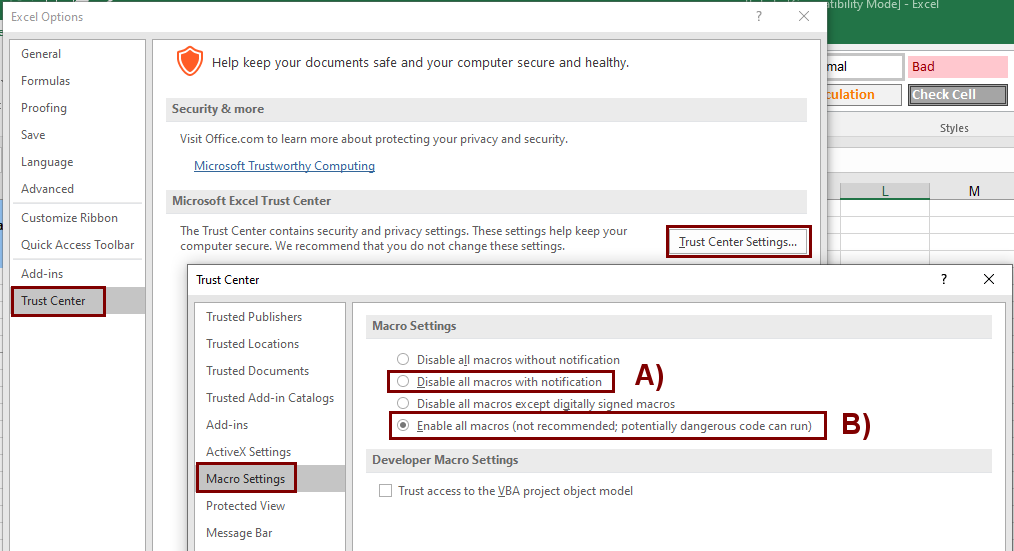The height and width of the screenshot is (551, 1014).
Task: Apply the Check Cell style
Action: 957,95
